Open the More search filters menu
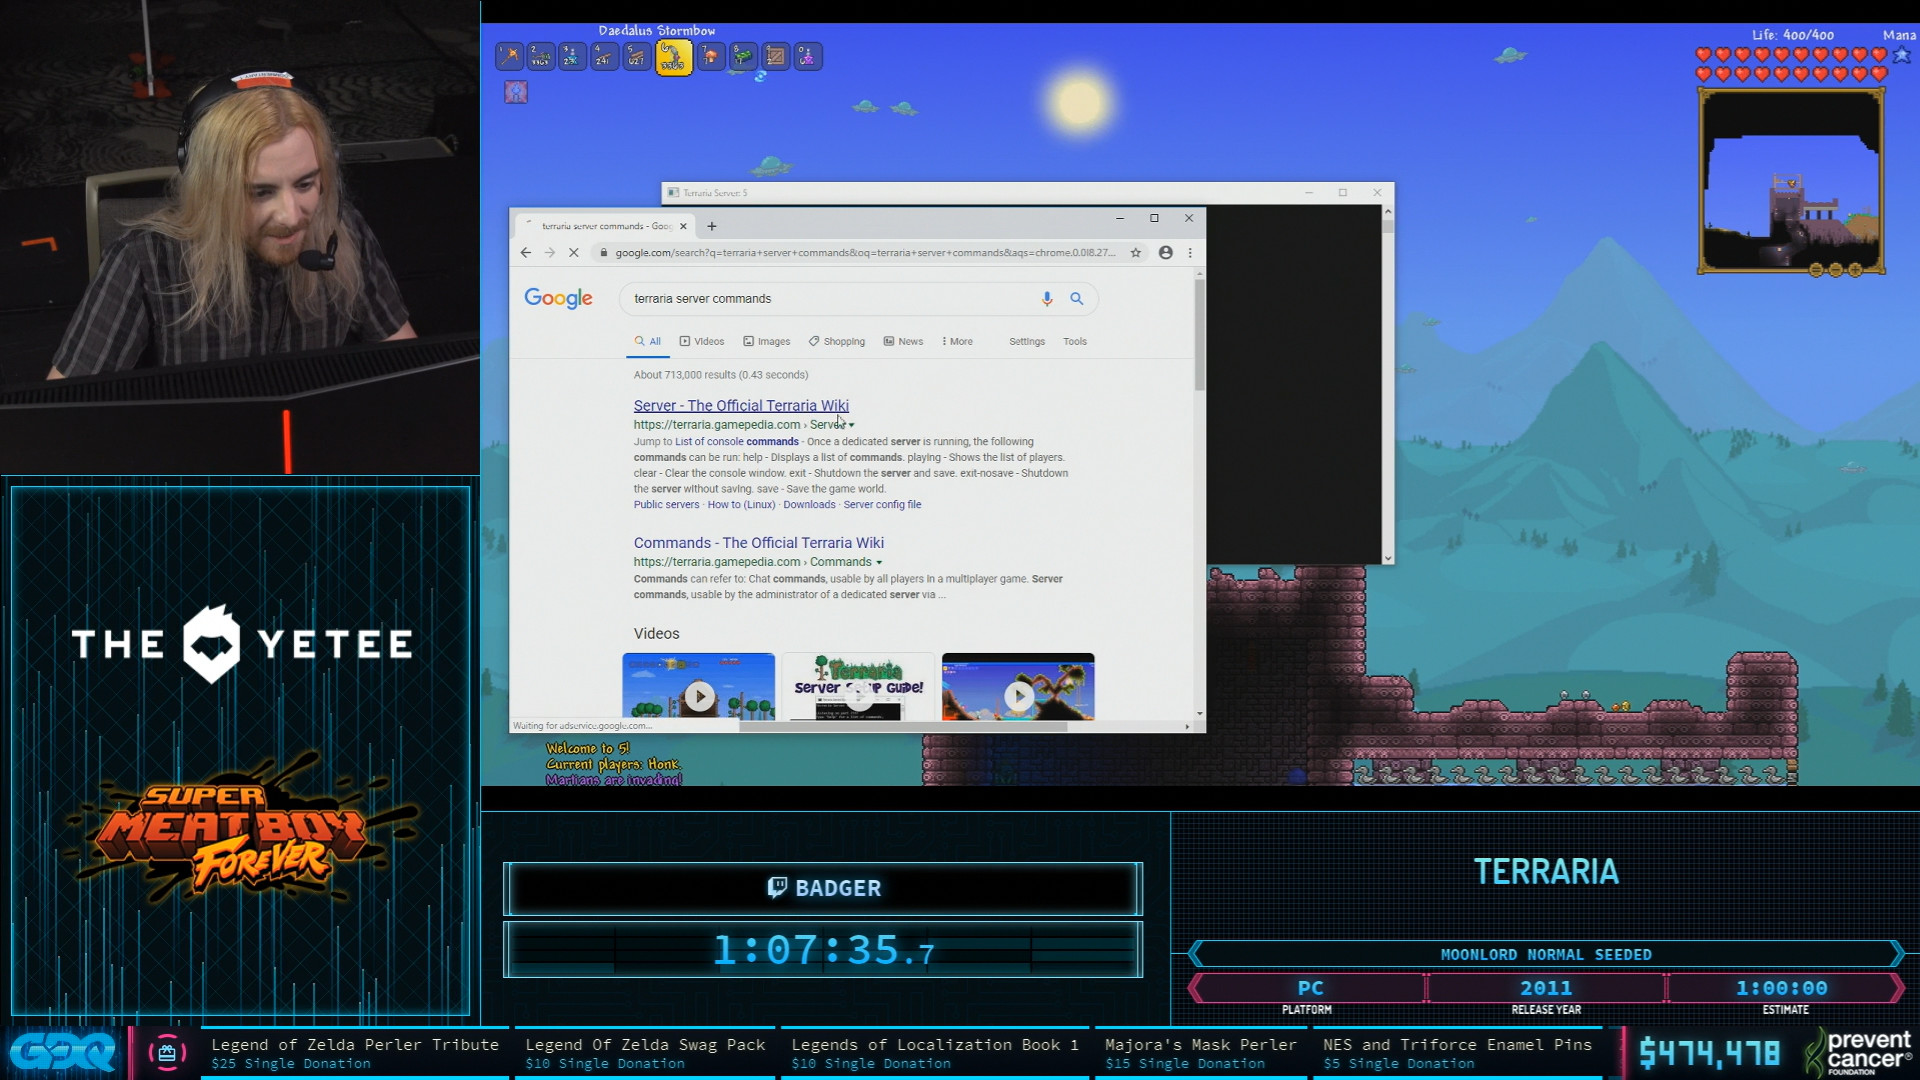1920x1080 pixels. [x=957, y=341]
